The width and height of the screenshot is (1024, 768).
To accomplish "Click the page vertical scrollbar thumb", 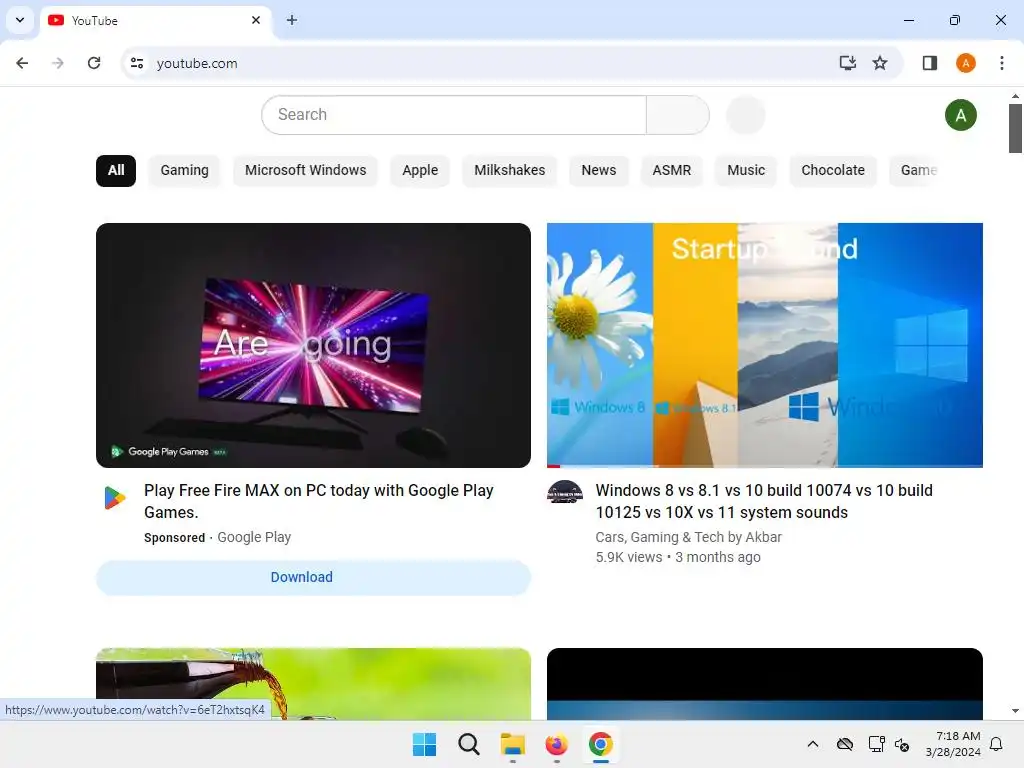I will (1015, 129).
